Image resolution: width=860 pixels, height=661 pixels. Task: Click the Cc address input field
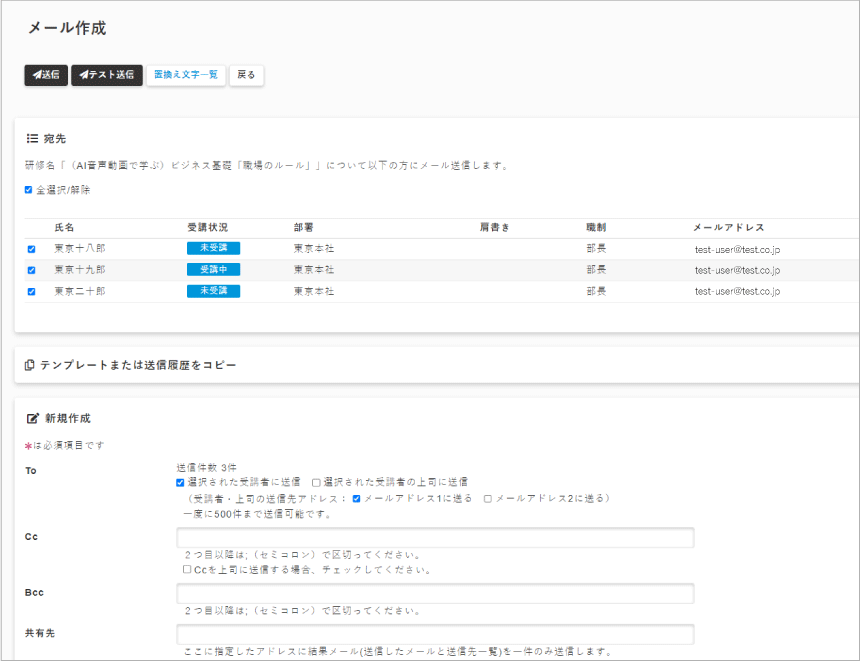[435, 538]
